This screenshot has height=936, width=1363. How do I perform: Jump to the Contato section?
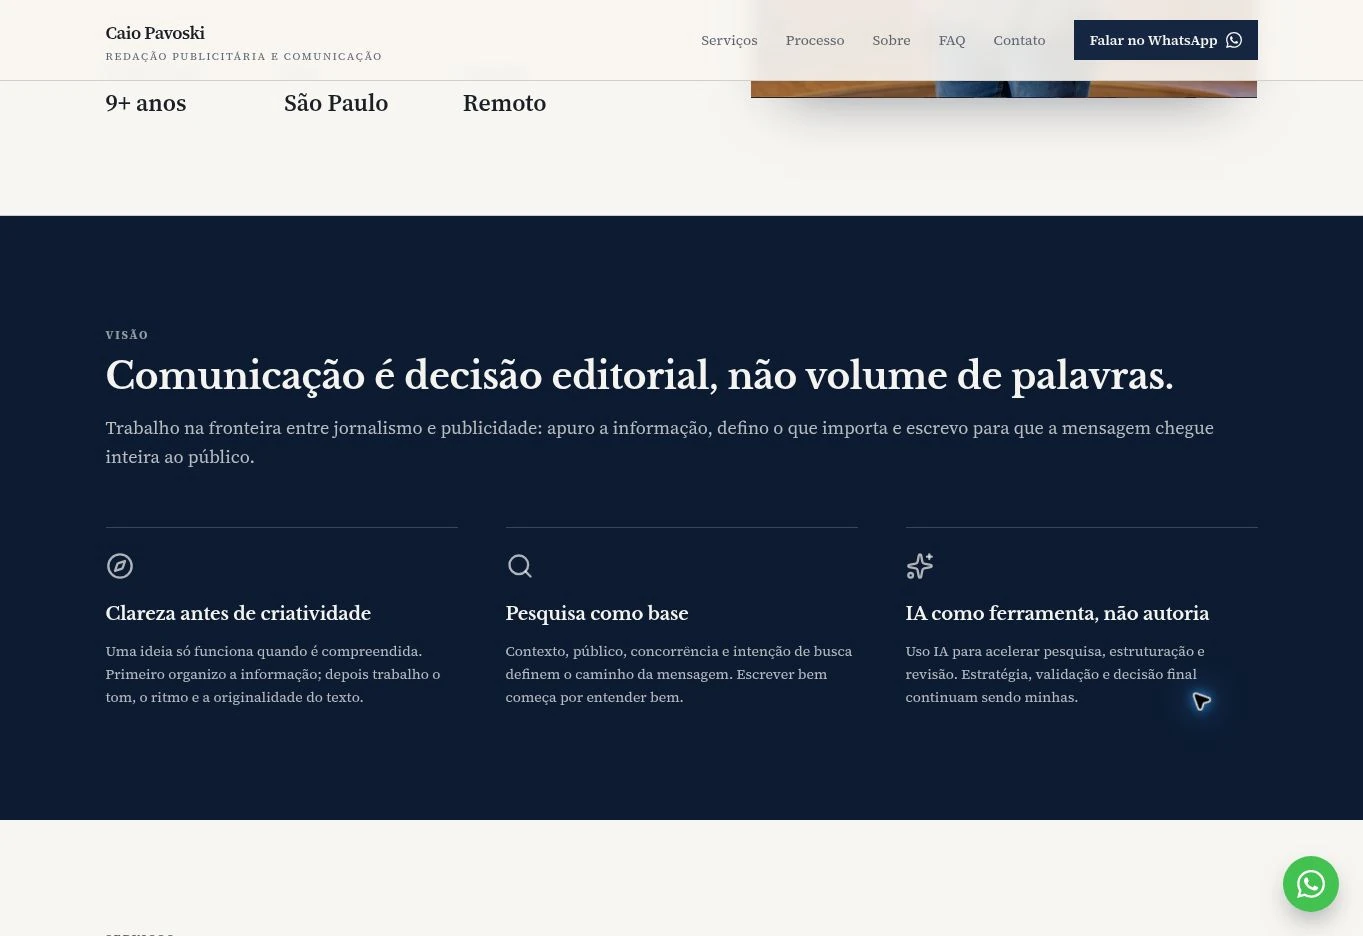pyautogui.click(x=1019, y=40)
